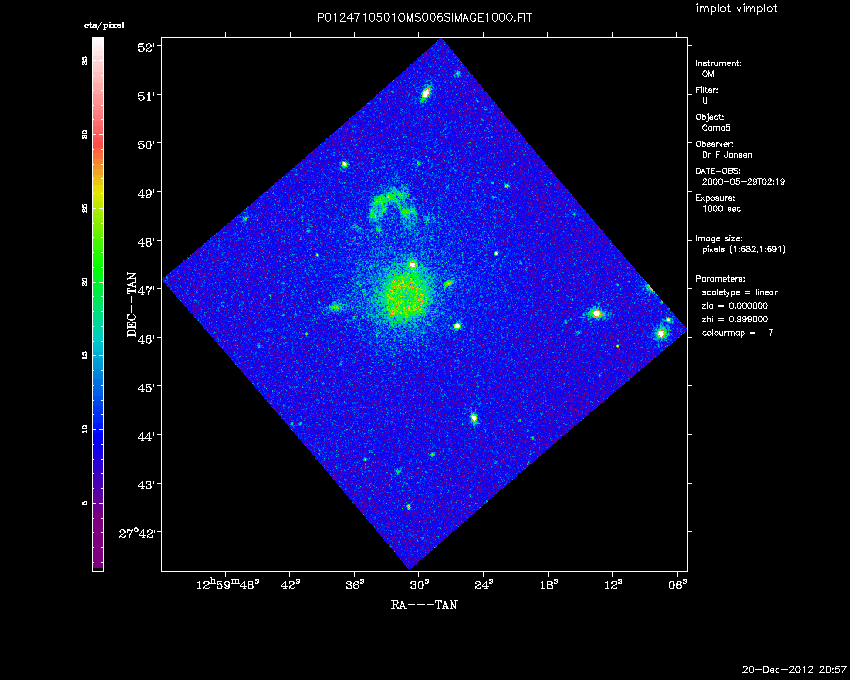Click the 'implot vimplot' header text
Image resolution: width=850 pixels, height=680 pixels.
click(736, 8)
